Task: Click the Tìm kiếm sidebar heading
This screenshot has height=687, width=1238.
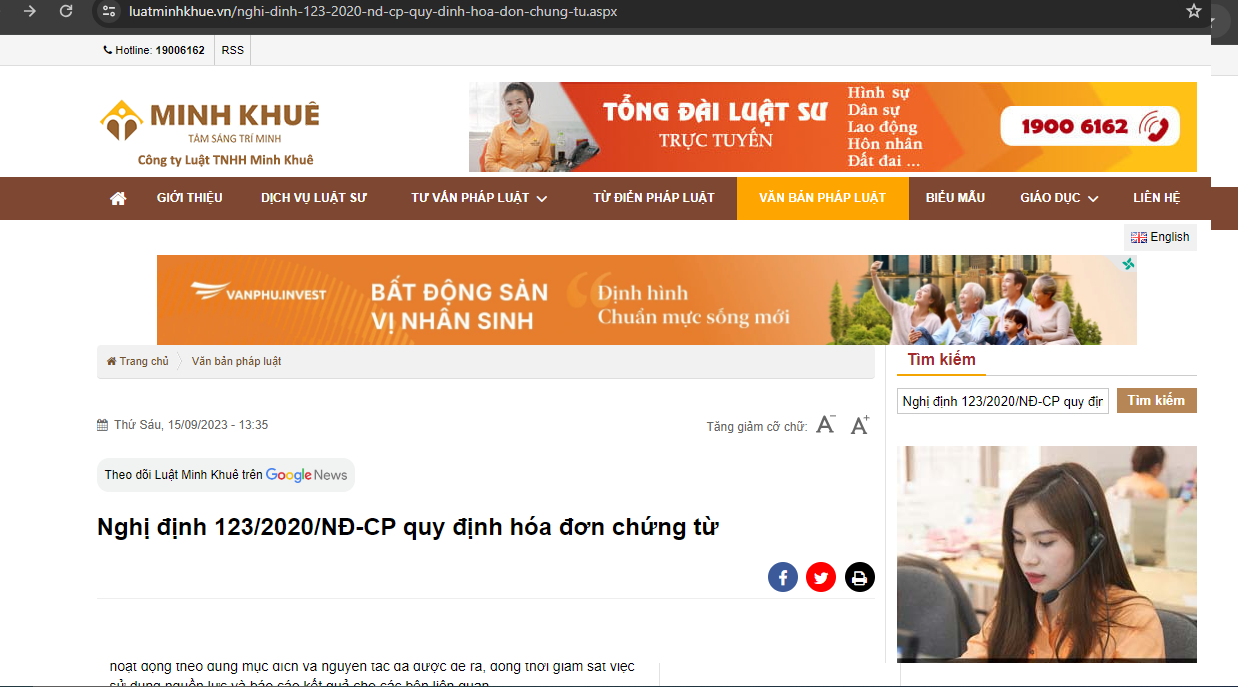Action: click(942, 360)
